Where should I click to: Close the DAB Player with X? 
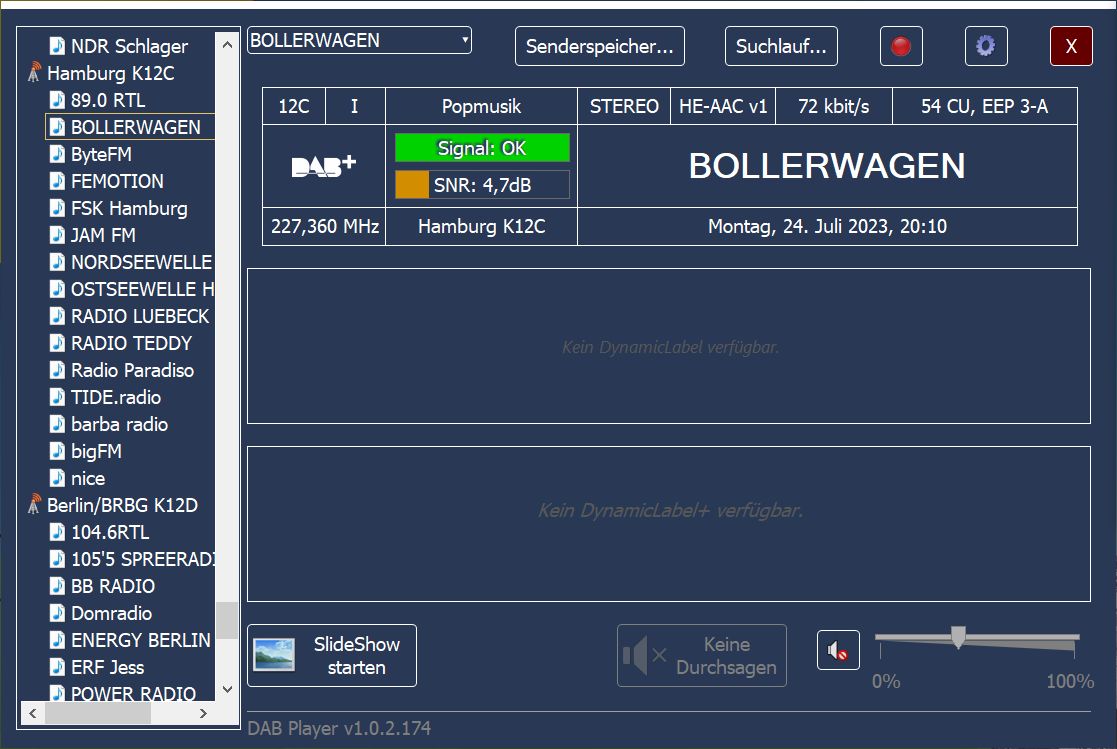tap(1071, 46)
